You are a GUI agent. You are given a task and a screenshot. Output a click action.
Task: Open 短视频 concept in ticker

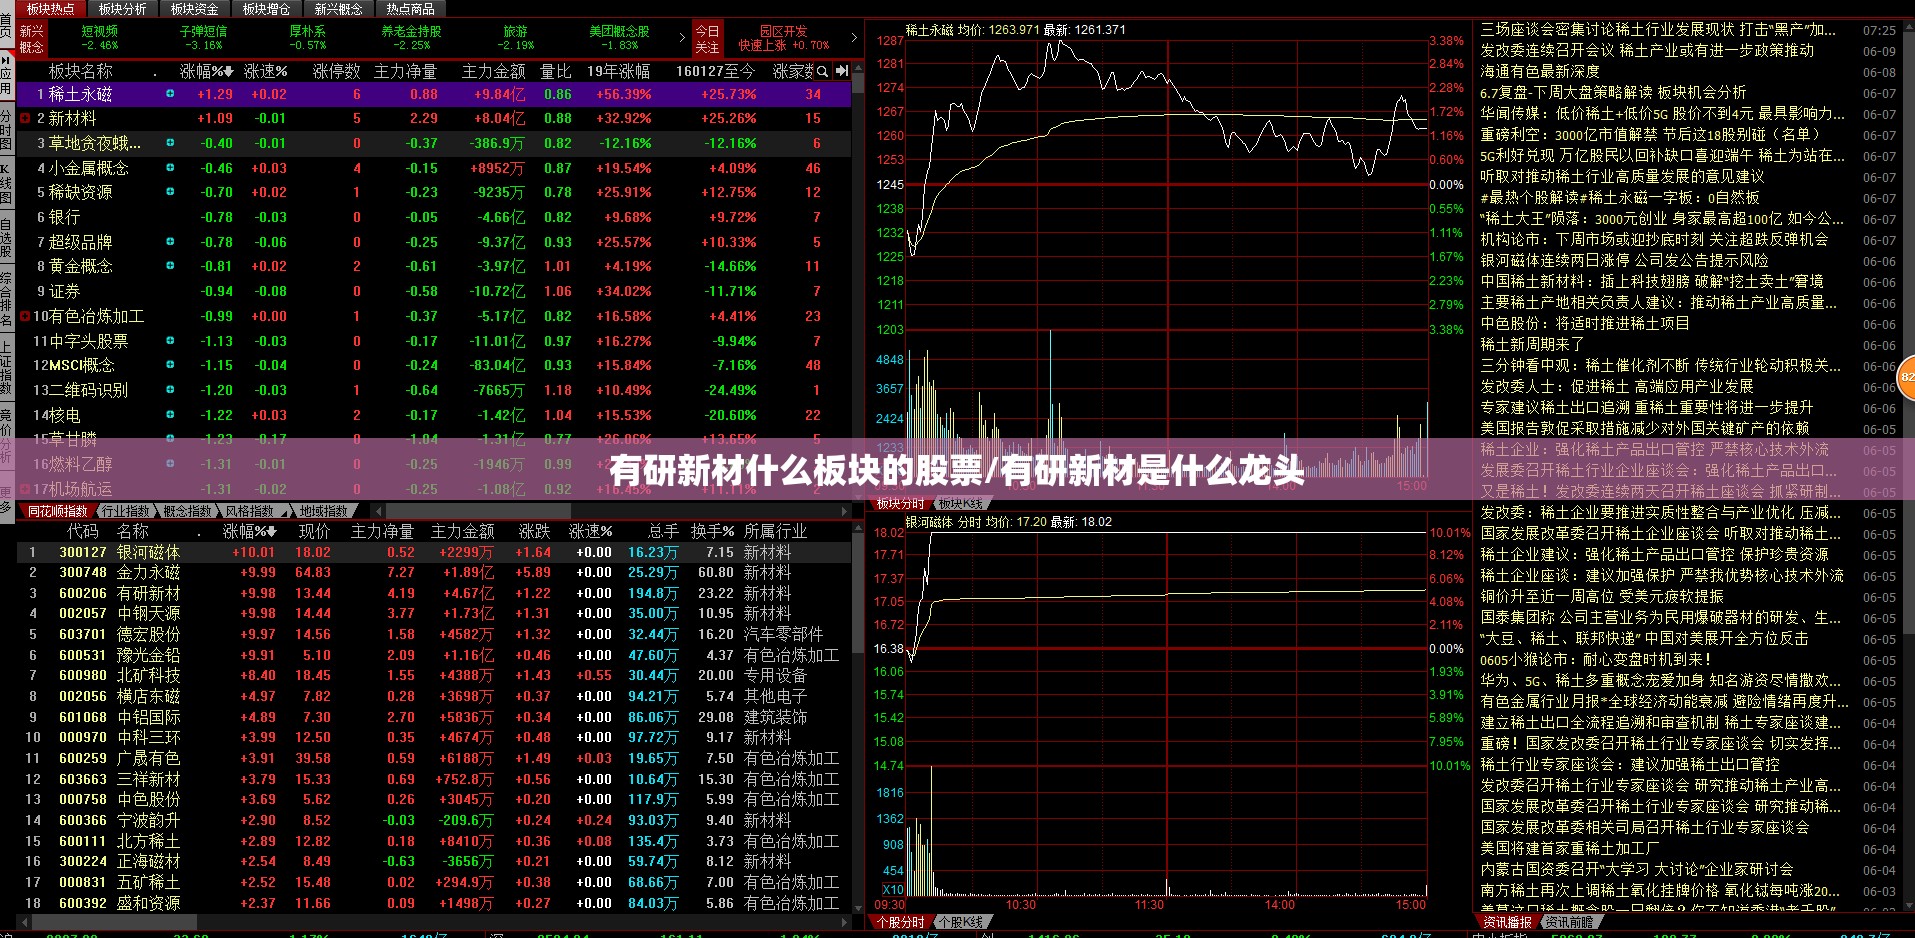coord(100,38)
